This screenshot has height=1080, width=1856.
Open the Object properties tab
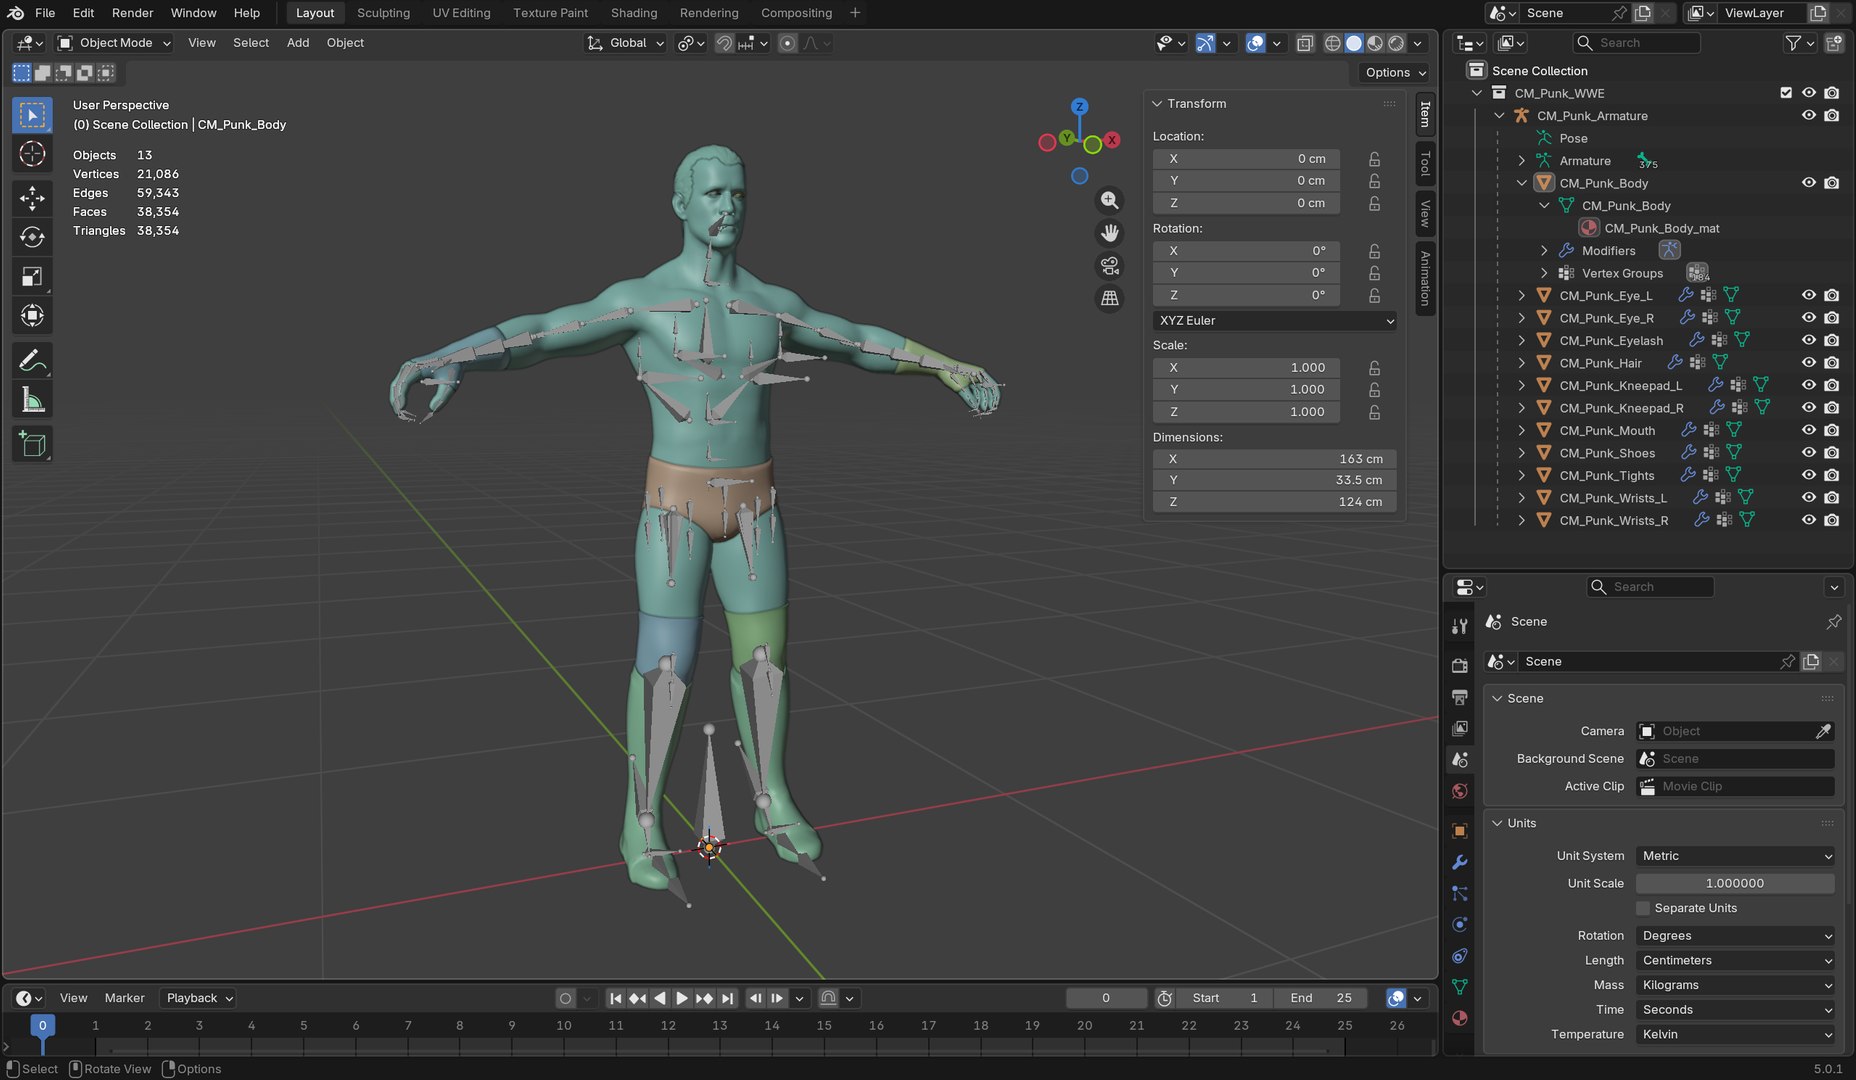point(1459,831)
